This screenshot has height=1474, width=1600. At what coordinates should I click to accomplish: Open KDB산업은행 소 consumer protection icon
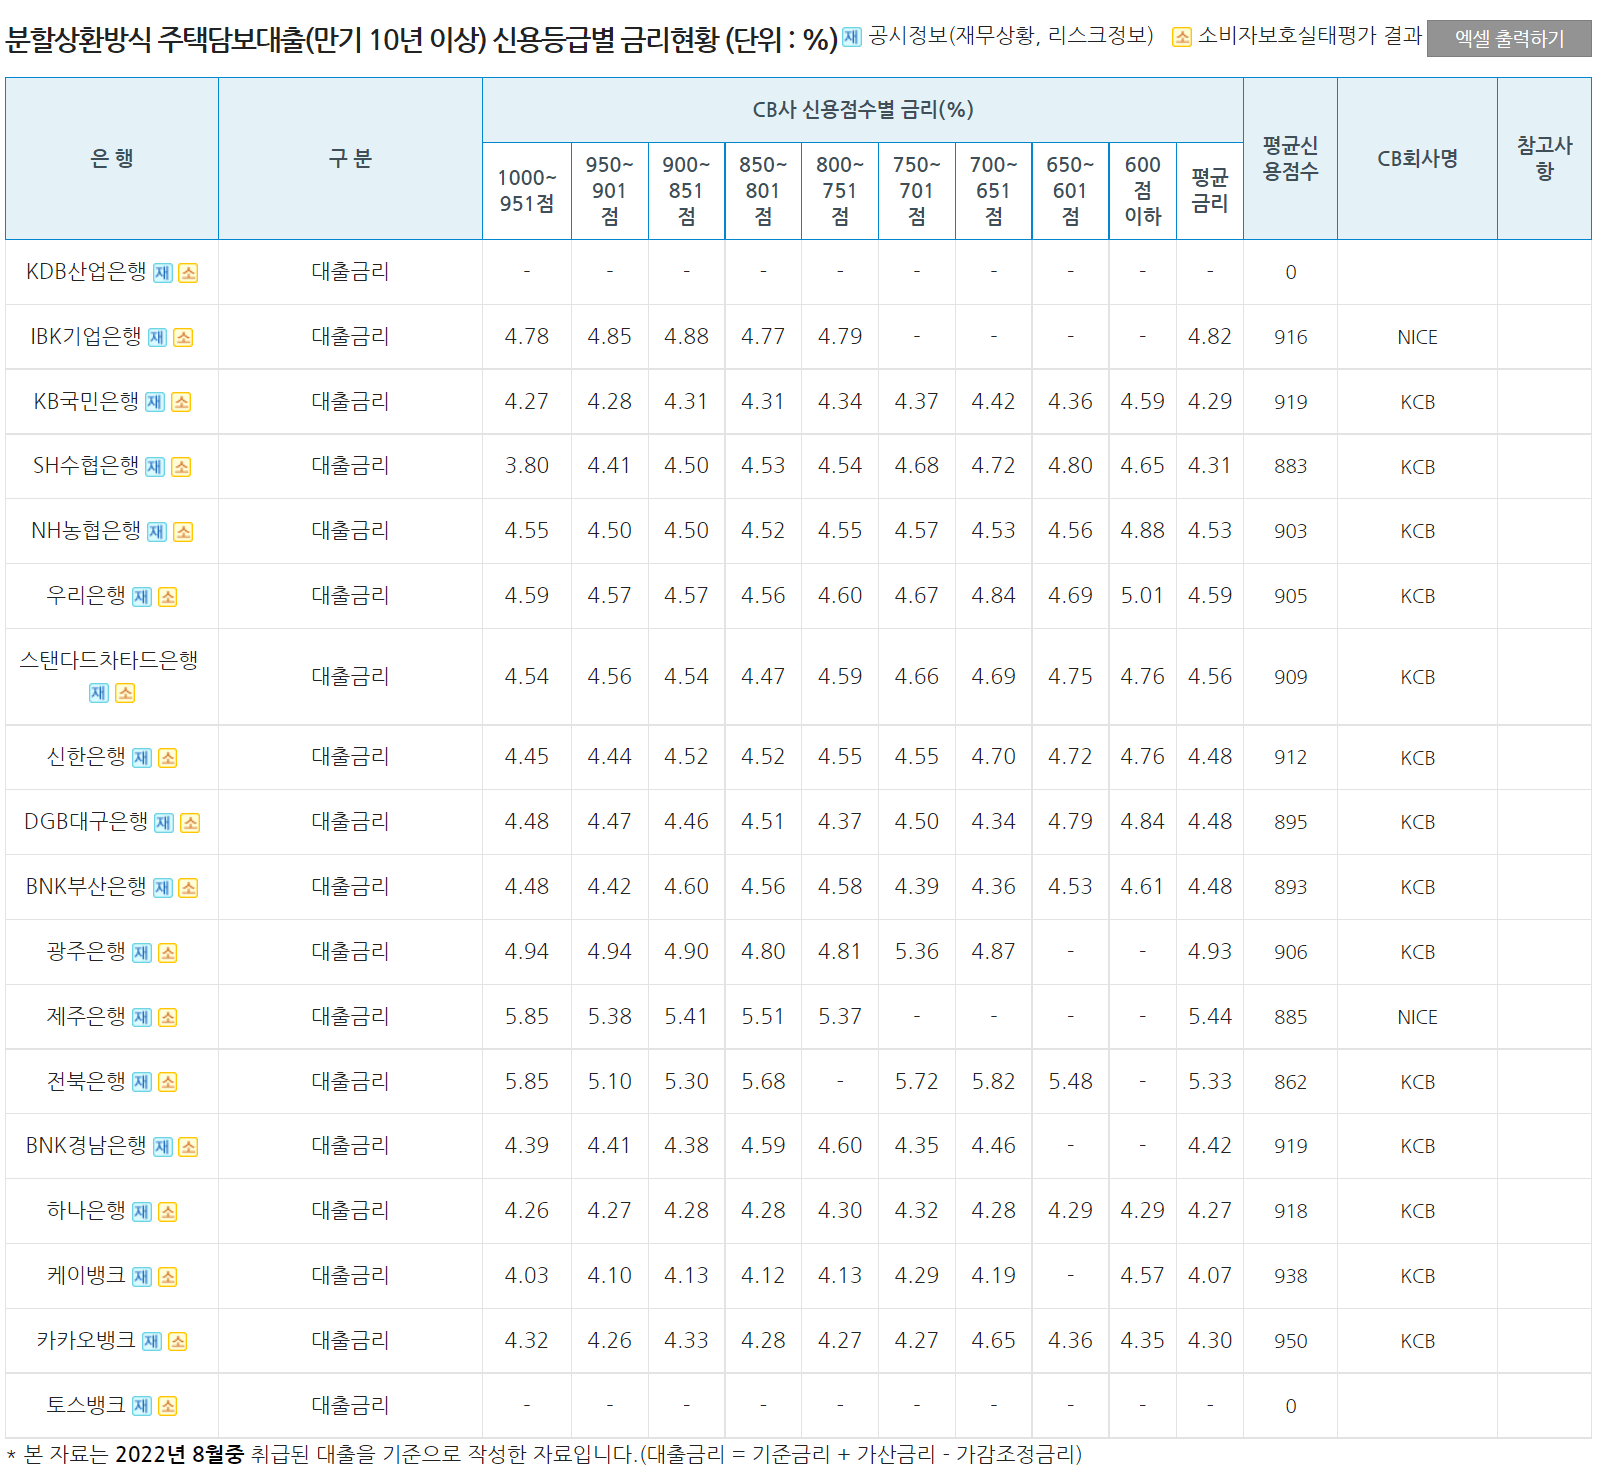click(x=188, y=273)
